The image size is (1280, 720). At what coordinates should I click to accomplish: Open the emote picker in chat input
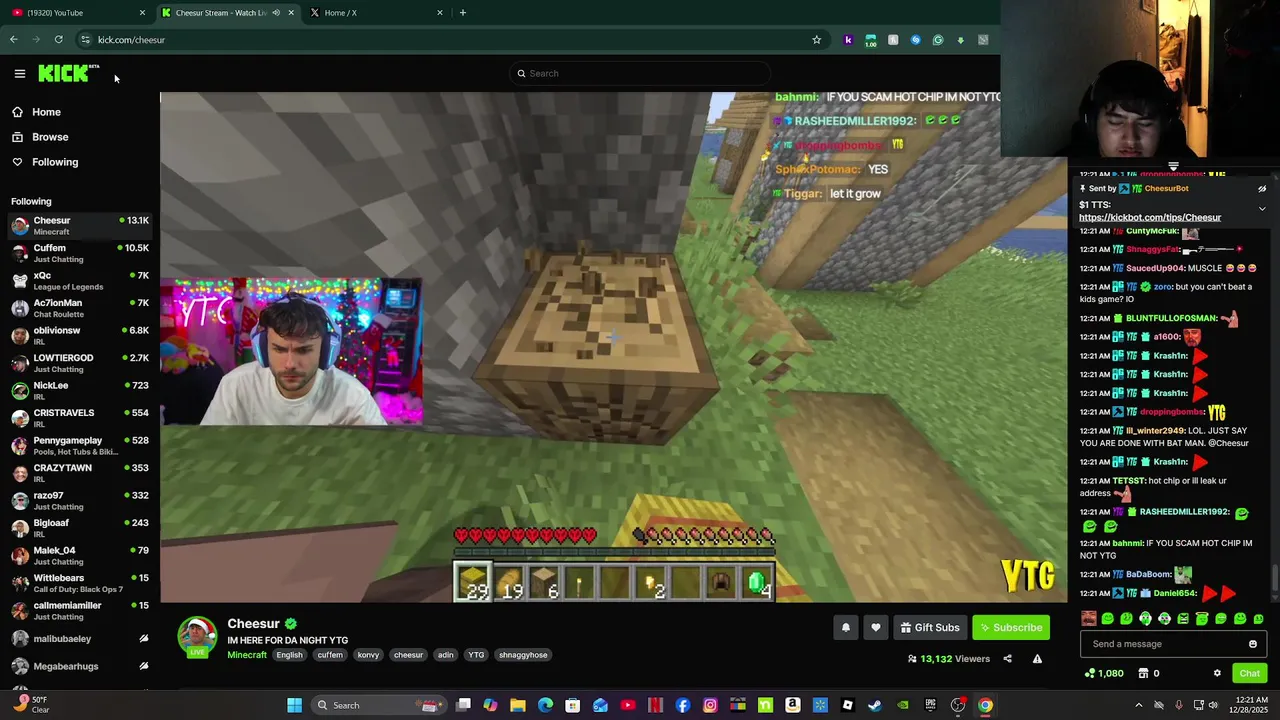click(1253, 644)
